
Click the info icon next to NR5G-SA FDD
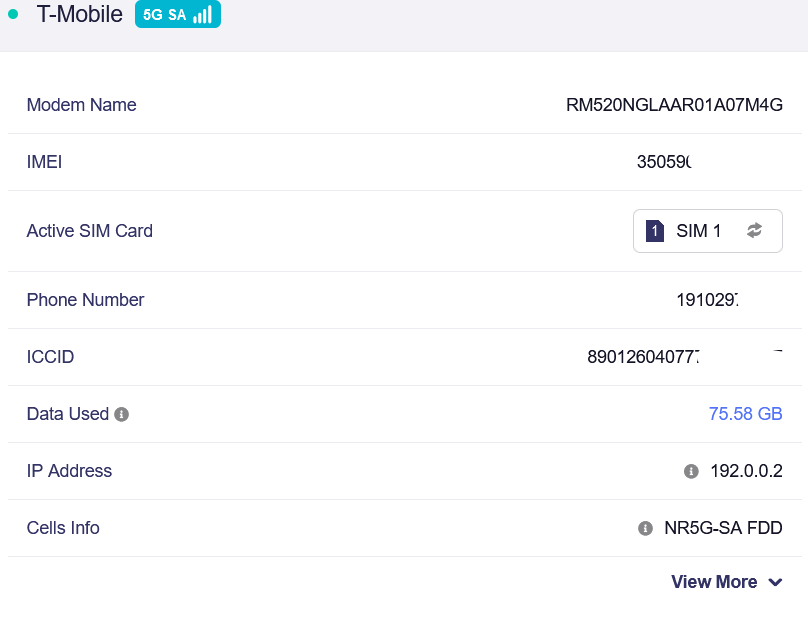tap(646, 528)
